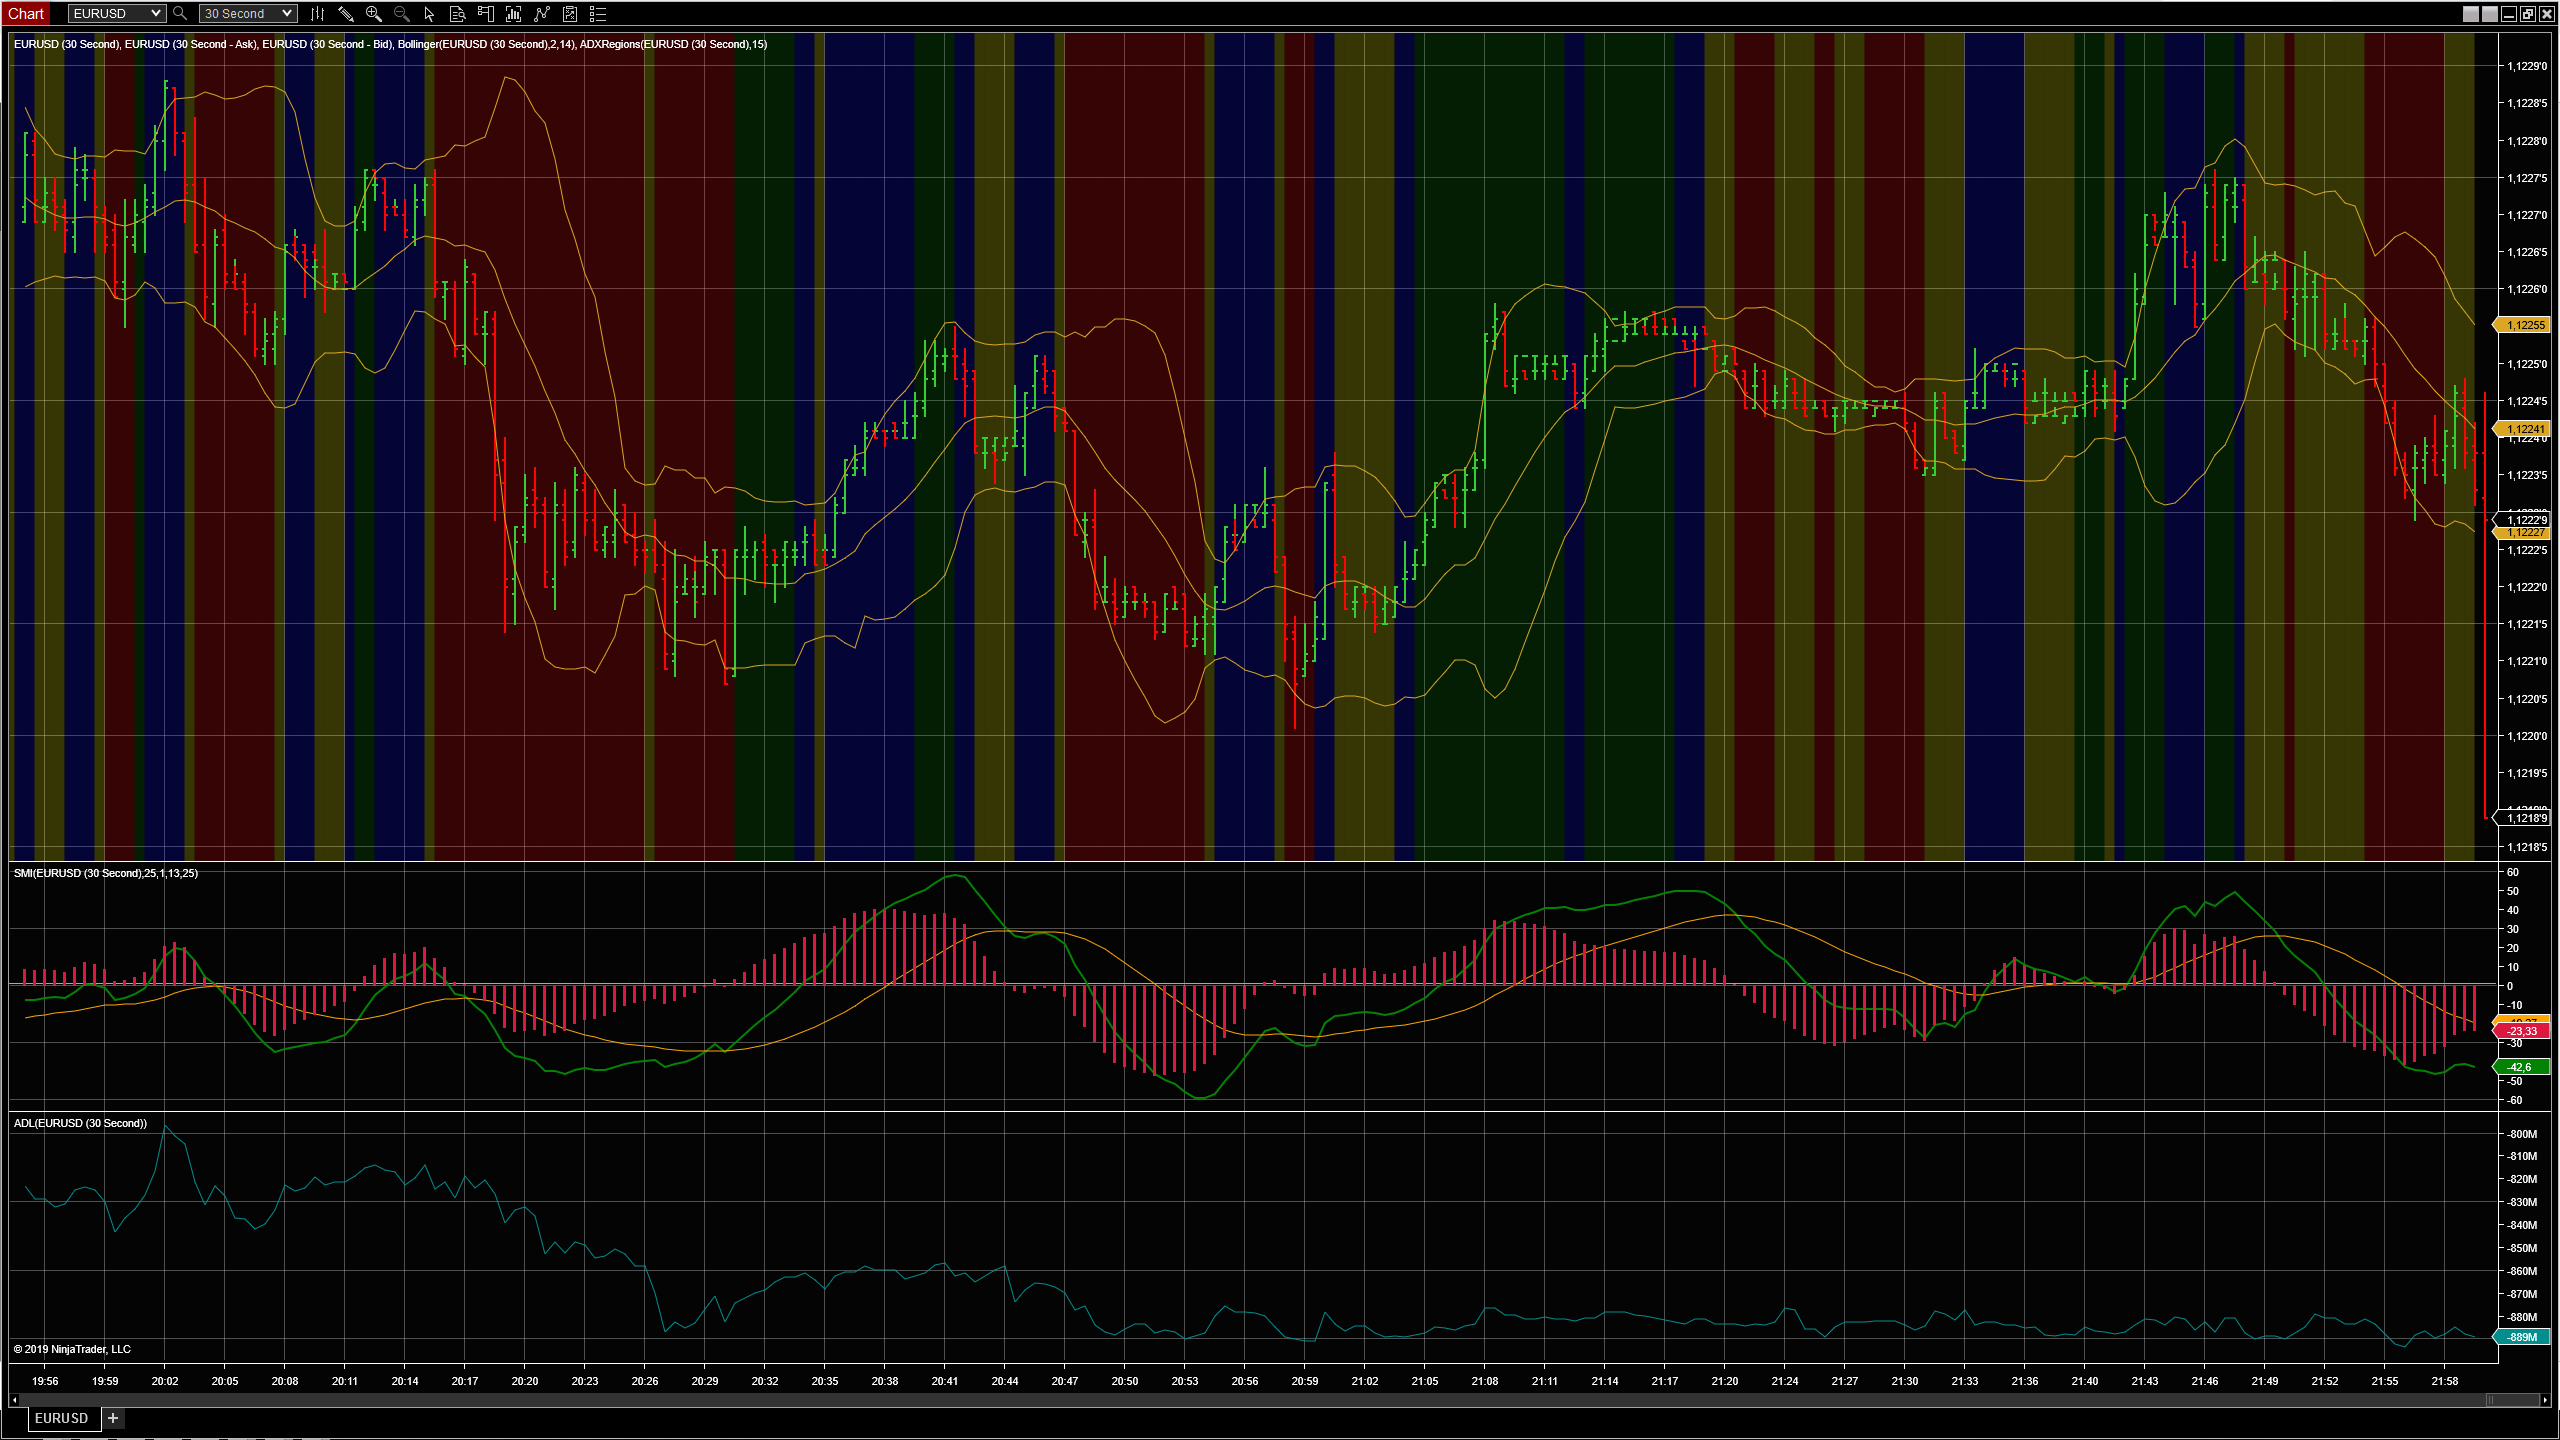2560x1440 pixels.
Task: Click the first gray link swatch
Action: 2471,14
